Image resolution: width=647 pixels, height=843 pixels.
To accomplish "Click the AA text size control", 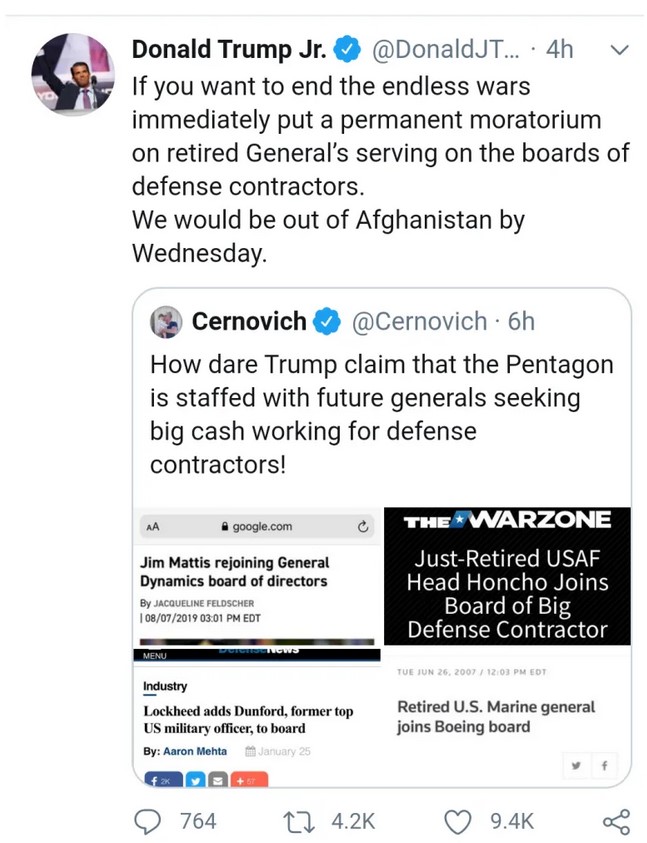I will point(152,527).
